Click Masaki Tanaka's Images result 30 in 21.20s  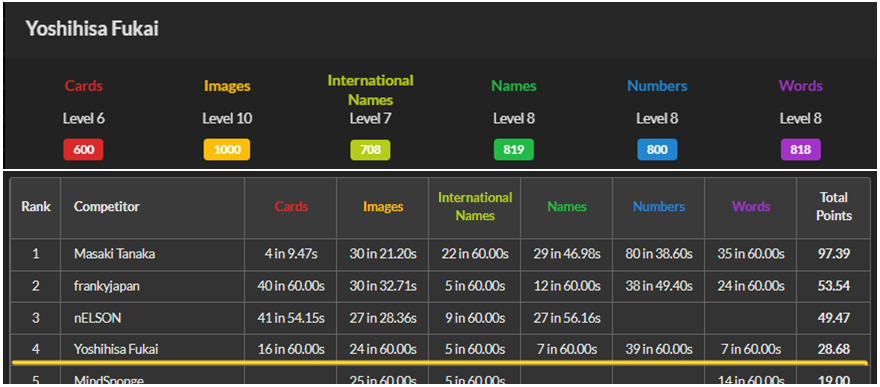pyautogui.click(x=383, y=254)
